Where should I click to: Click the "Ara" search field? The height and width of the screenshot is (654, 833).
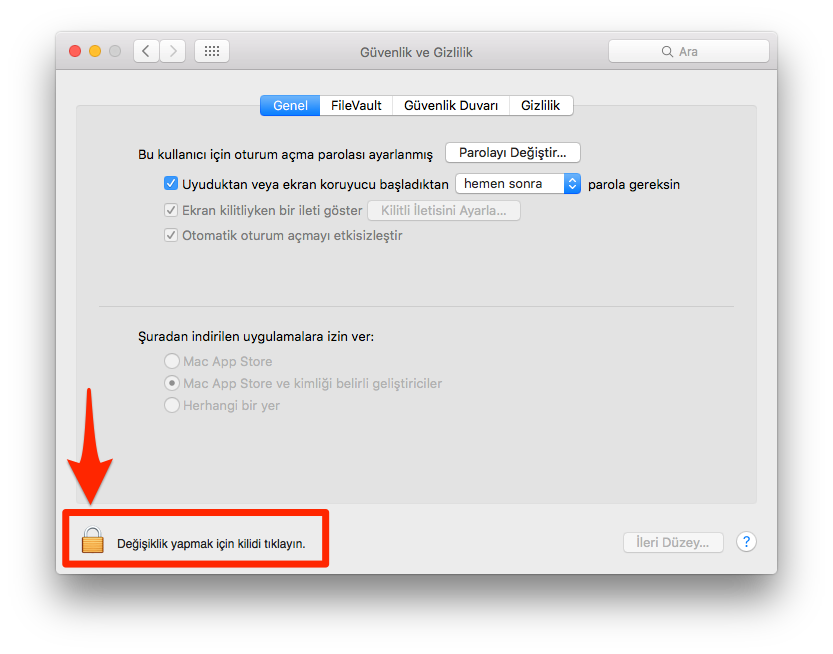click(x=688, y=52)
